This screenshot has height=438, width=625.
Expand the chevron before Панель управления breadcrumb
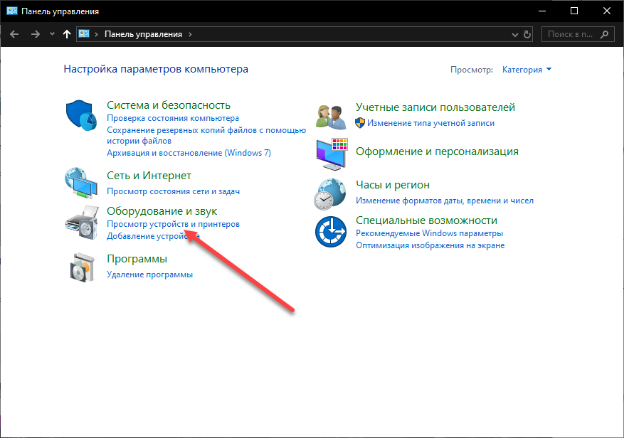pos(96,34)
